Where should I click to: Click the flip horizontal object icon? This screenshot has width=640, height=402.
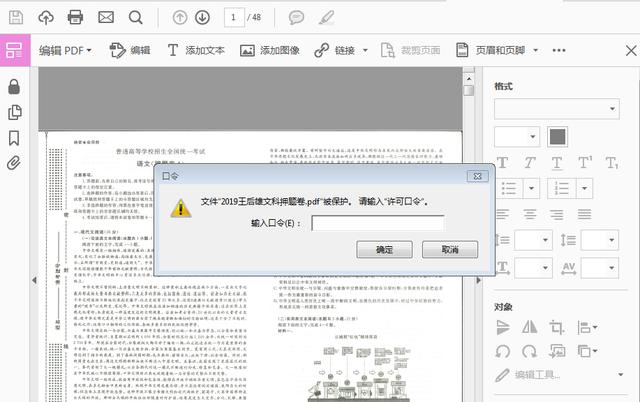pyautogui.click(x=529, y=327)
